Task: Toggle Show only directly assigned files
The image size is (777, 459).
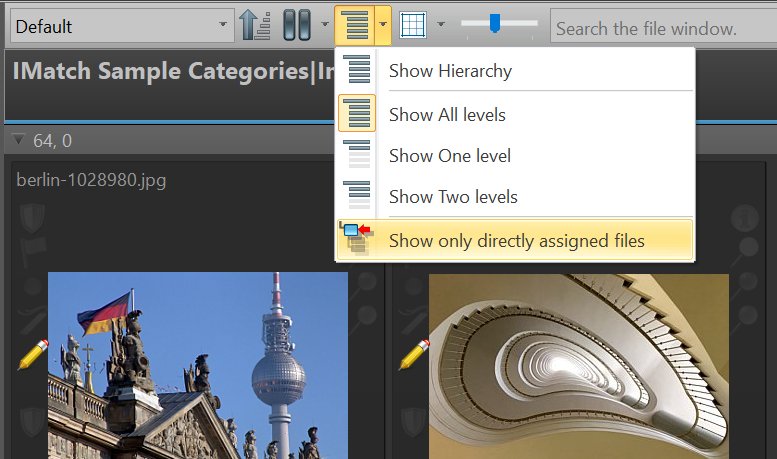Action: pos(515,240)
